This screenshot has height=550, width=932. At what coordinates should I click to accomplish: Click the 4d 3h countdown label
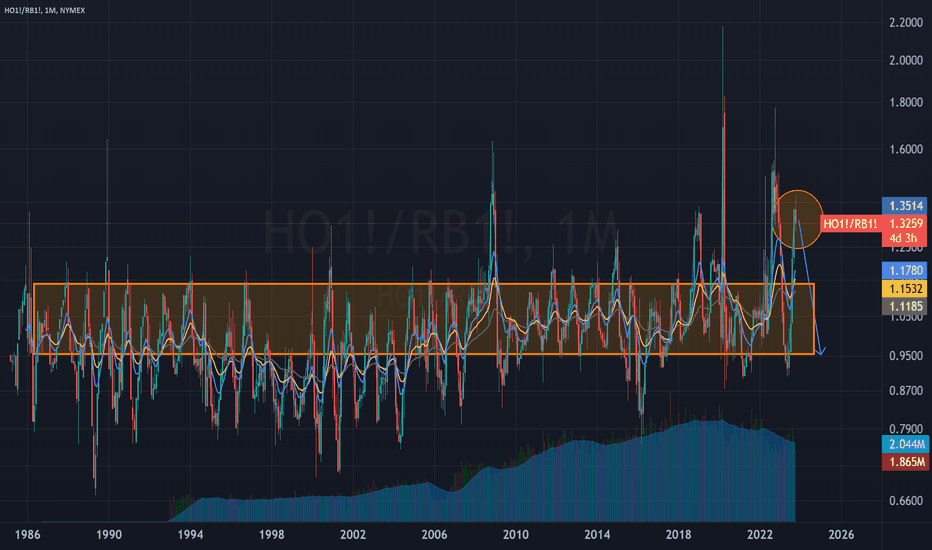[905, 238]
